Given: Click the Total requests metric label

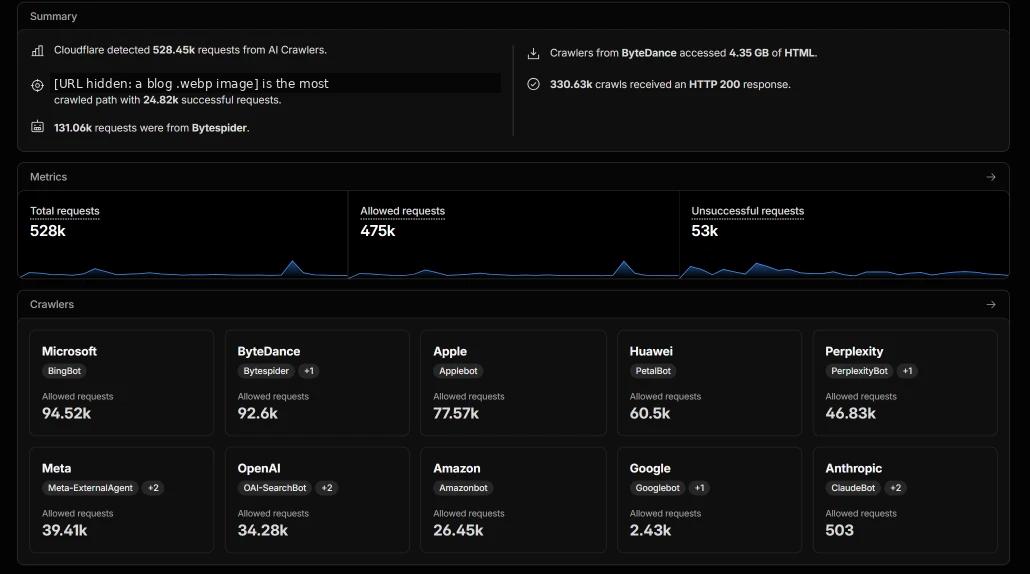Looking at the screenshot, I should 64,211.
